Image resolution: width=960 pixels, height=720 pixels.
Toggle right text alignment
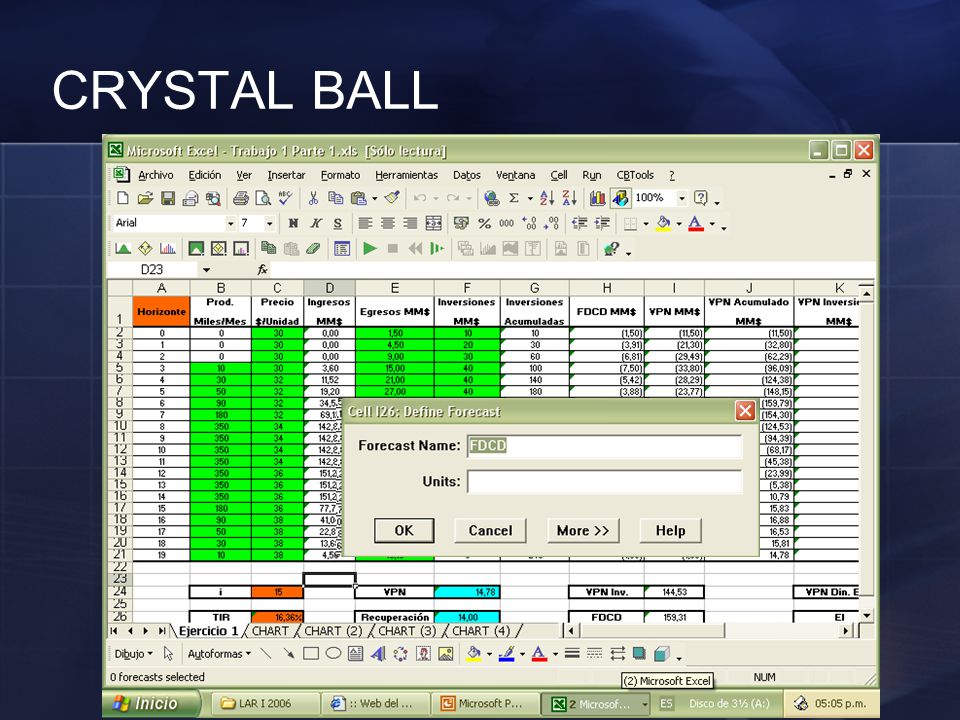coord(410,223)
